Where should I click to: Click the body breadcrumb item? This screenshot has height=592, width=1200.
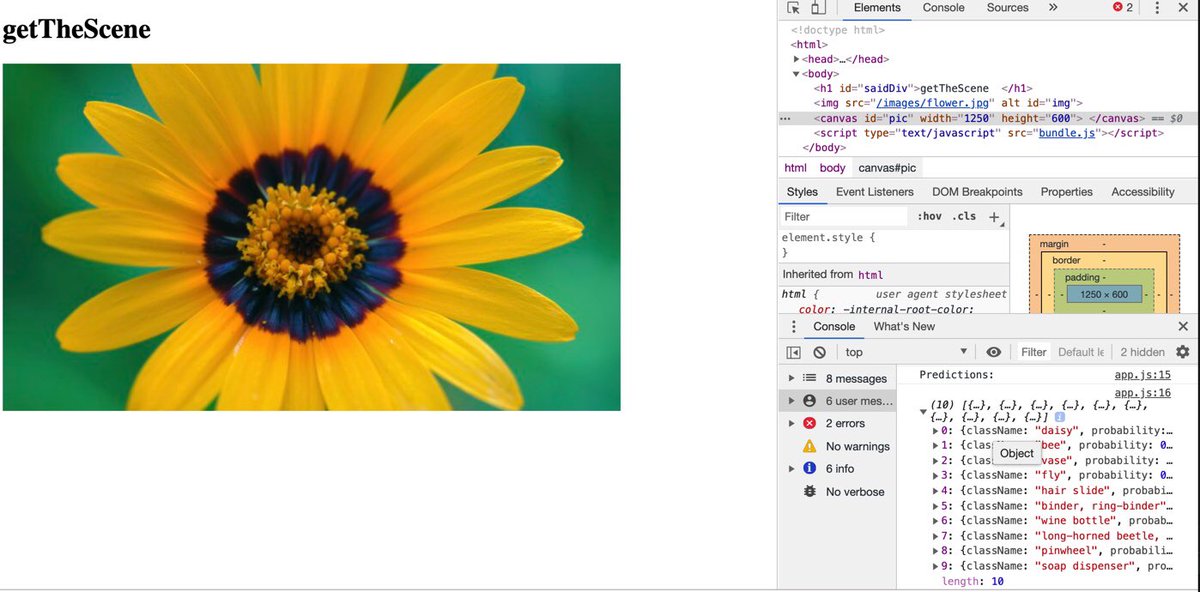pyautogui.click(x=832, y=168)
